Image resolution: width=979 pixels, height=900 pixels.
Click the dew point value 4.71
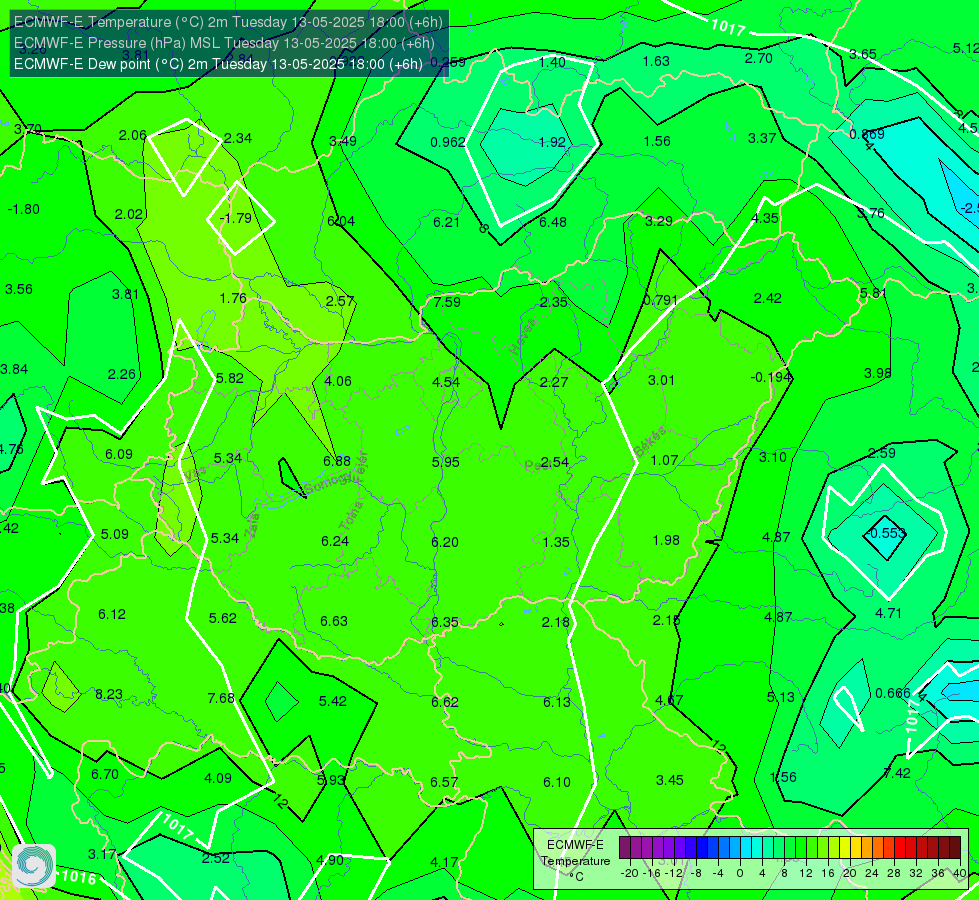click(888, 613)
